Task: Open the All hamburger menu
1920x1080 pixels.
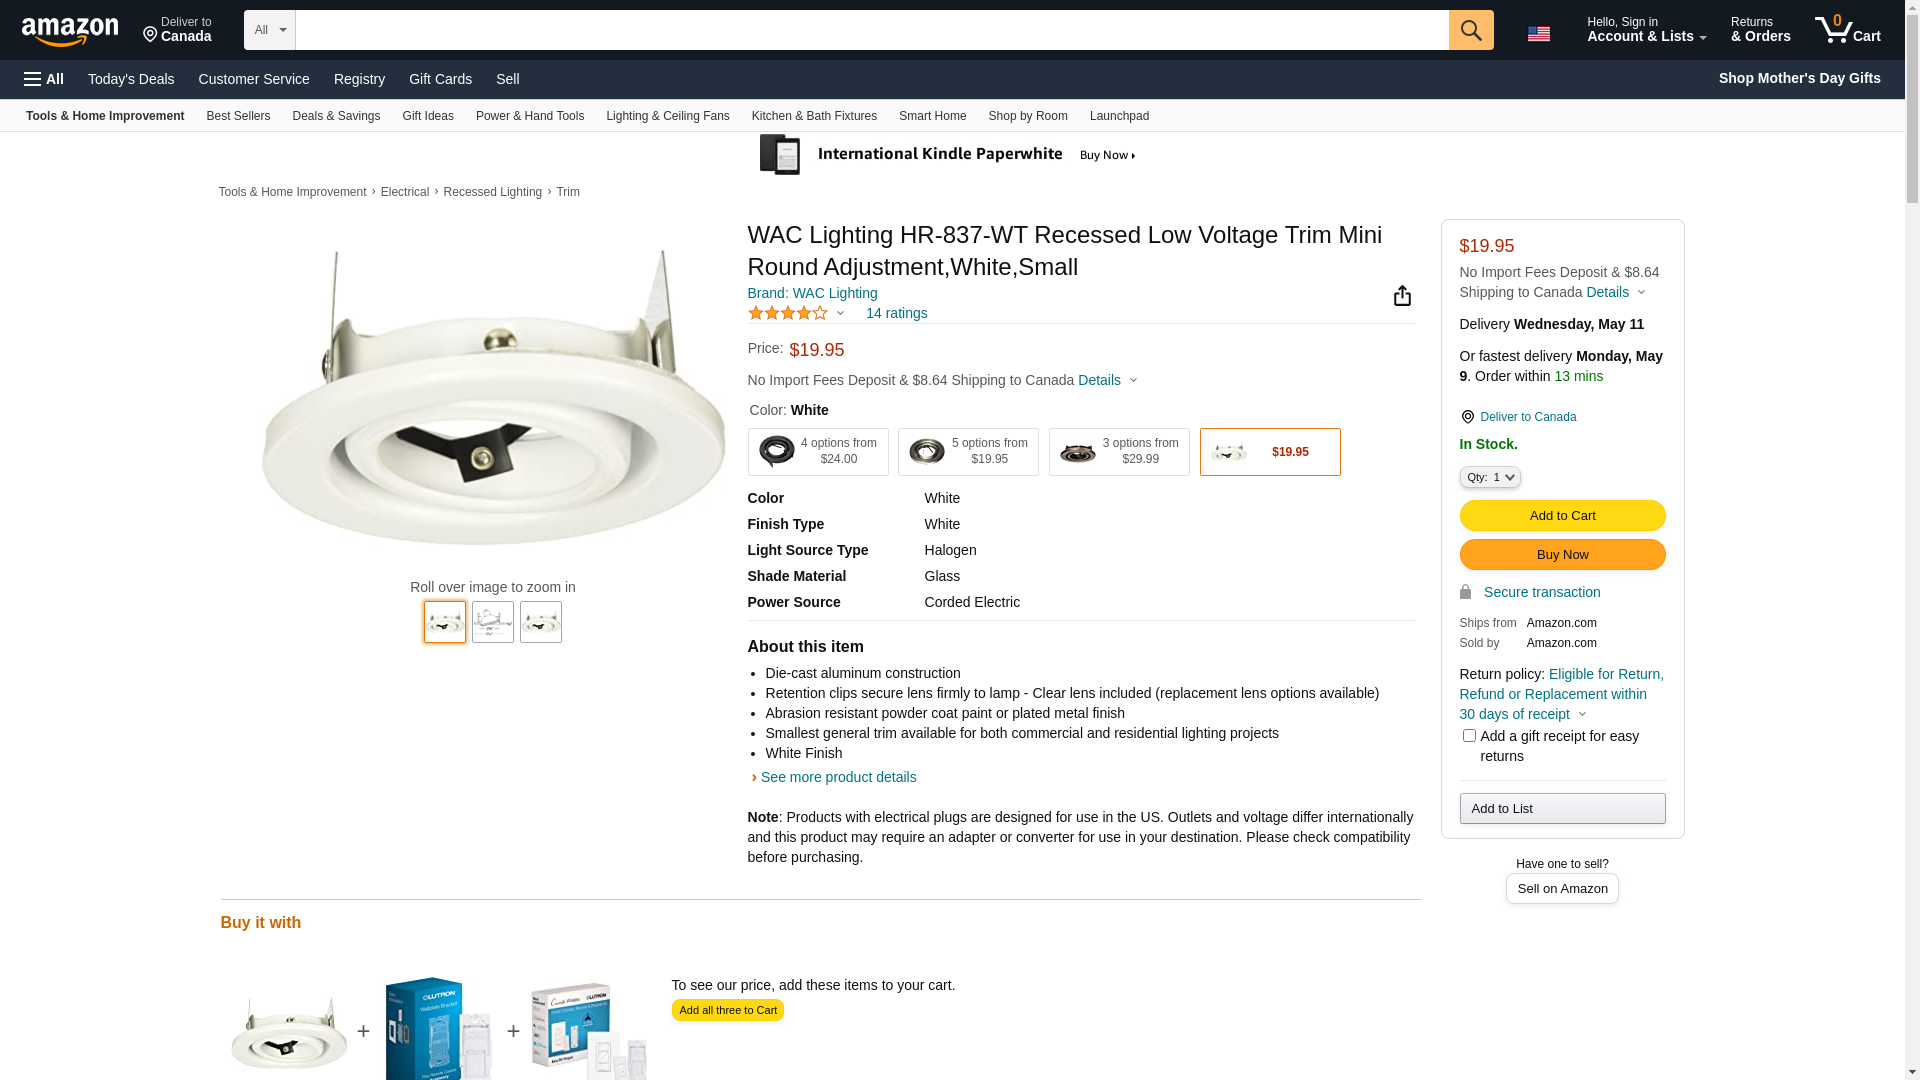Action: click(x=44, y=79)
